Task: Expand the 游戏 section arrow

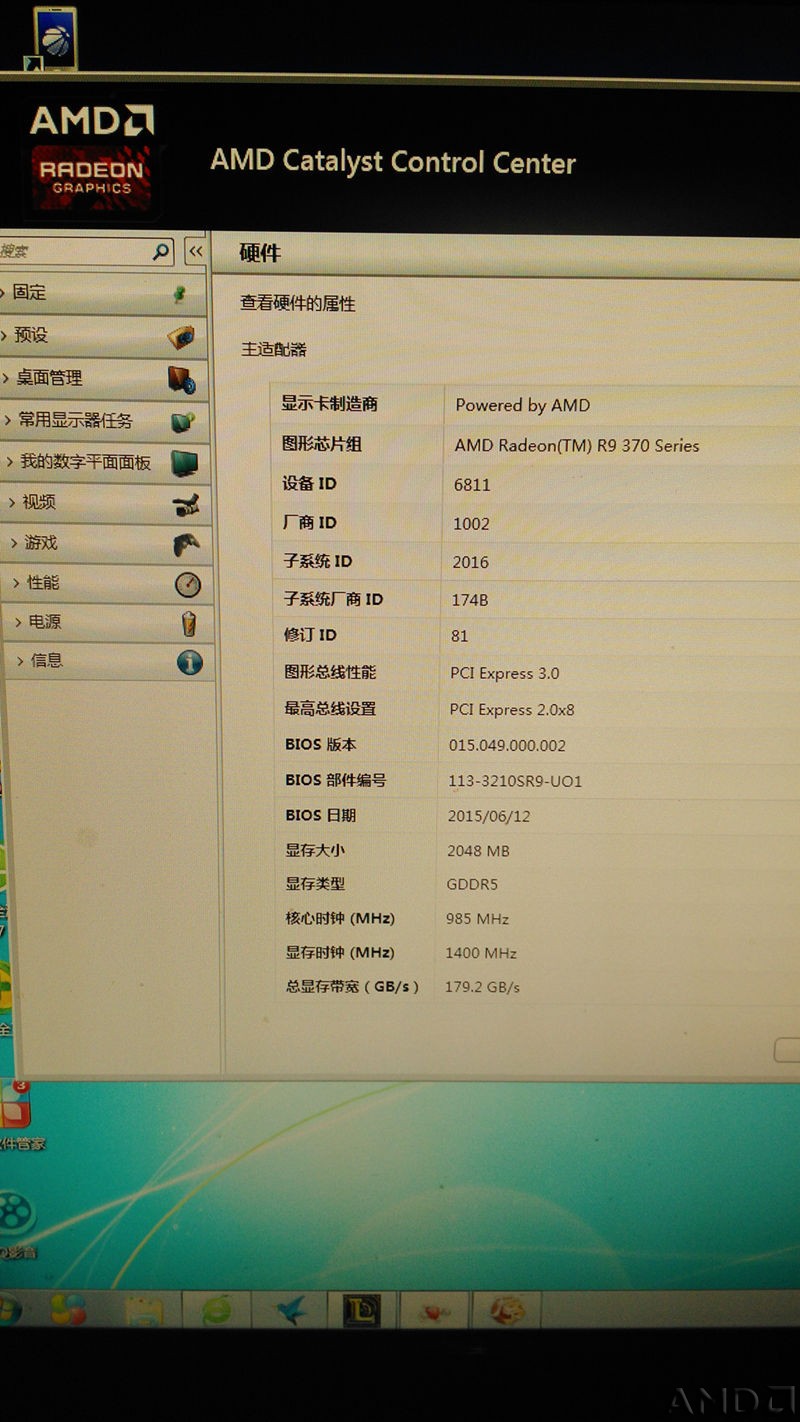Action: click(15, 543)
